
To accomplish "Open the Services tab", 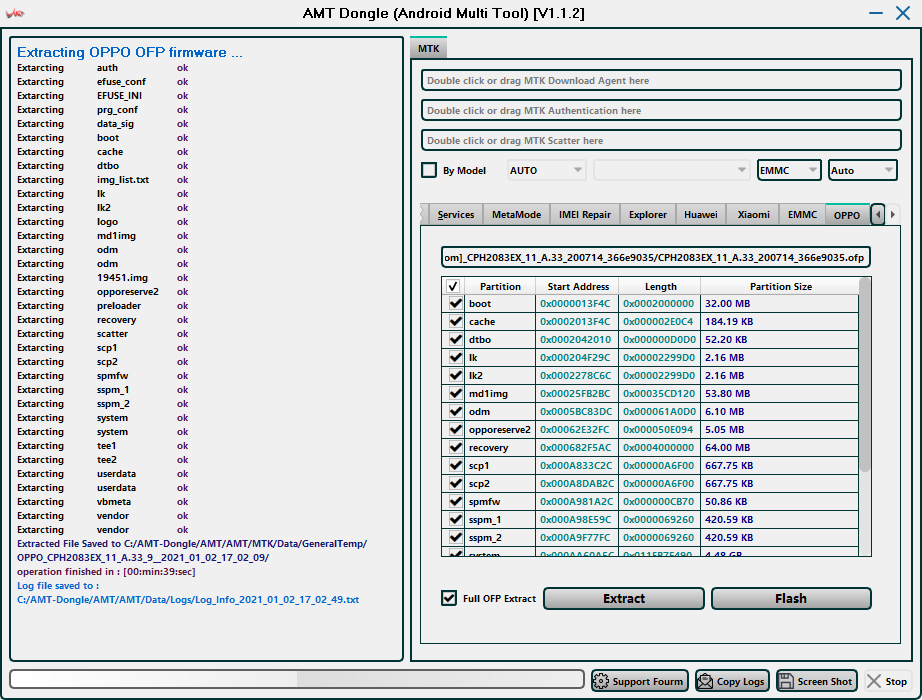I will tap(456, 215).
